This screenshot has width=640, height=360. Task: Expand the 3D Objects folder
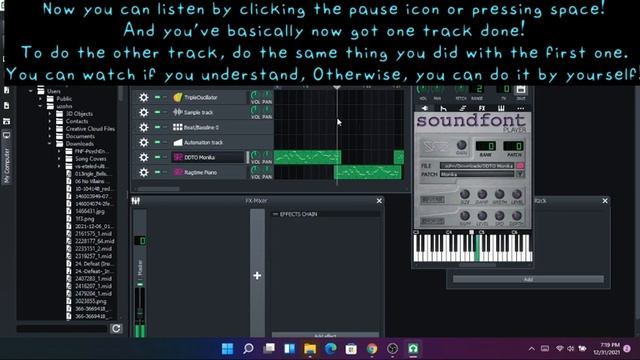click(50, 114)
